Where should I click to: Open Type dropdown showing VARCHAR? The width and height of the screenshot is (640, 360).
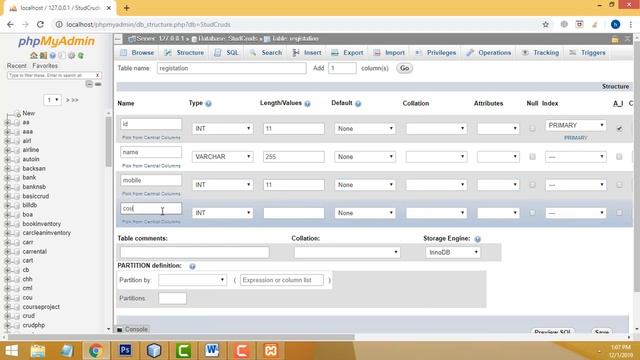[222, 157]
